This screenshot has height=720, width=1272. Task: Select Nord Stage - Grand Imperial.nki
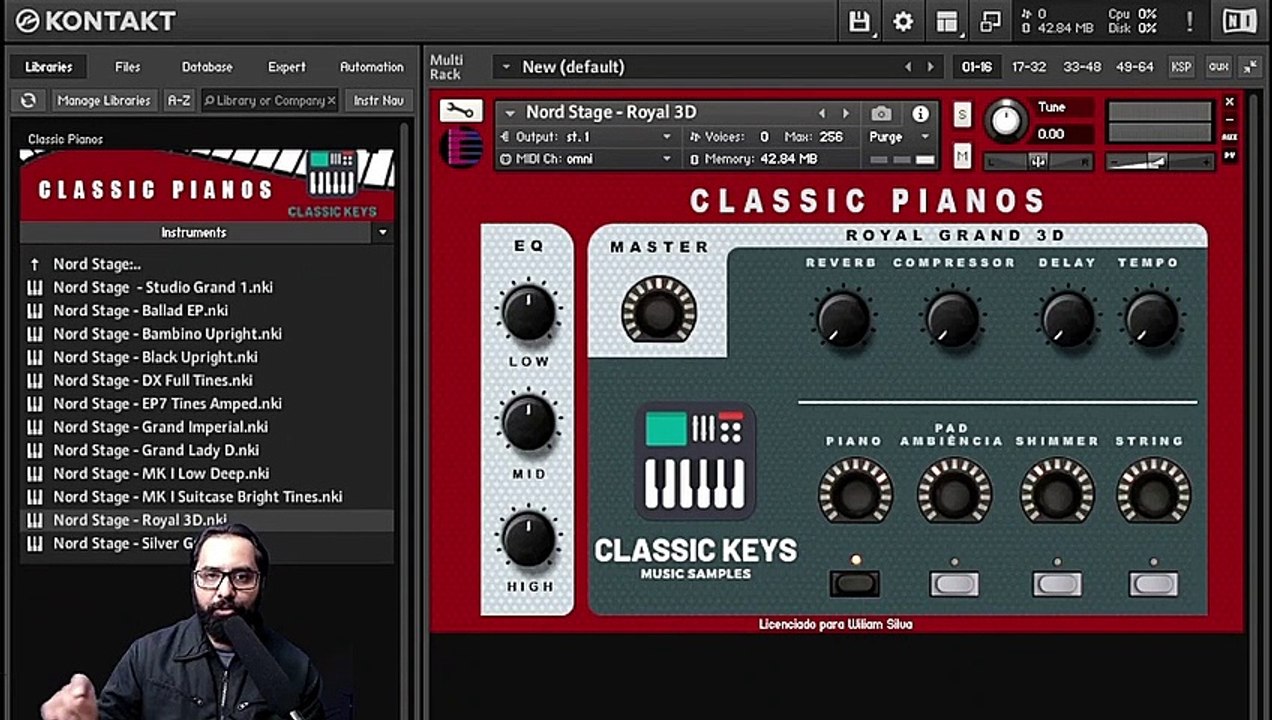pos(206,427)
